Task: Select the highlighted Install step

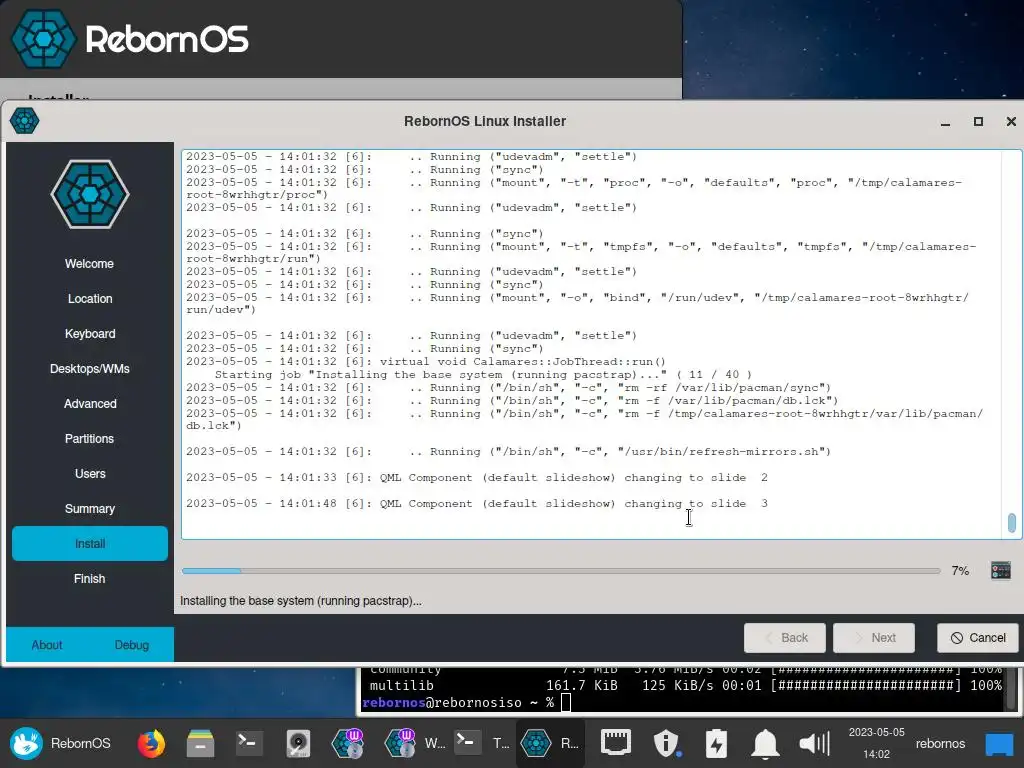Action: [x=89, y=543]
